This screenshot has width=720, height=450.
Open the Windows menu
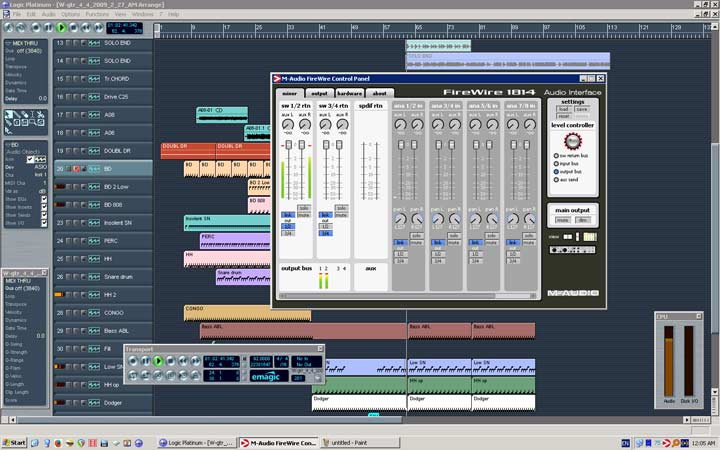(x=142, y=14)
